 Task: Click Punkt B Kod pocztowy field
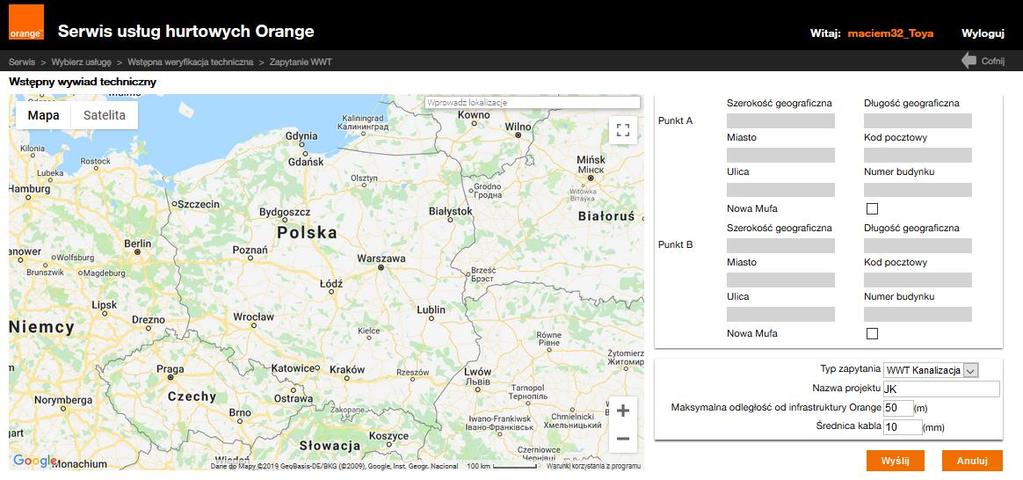click(x=917, y=280)
